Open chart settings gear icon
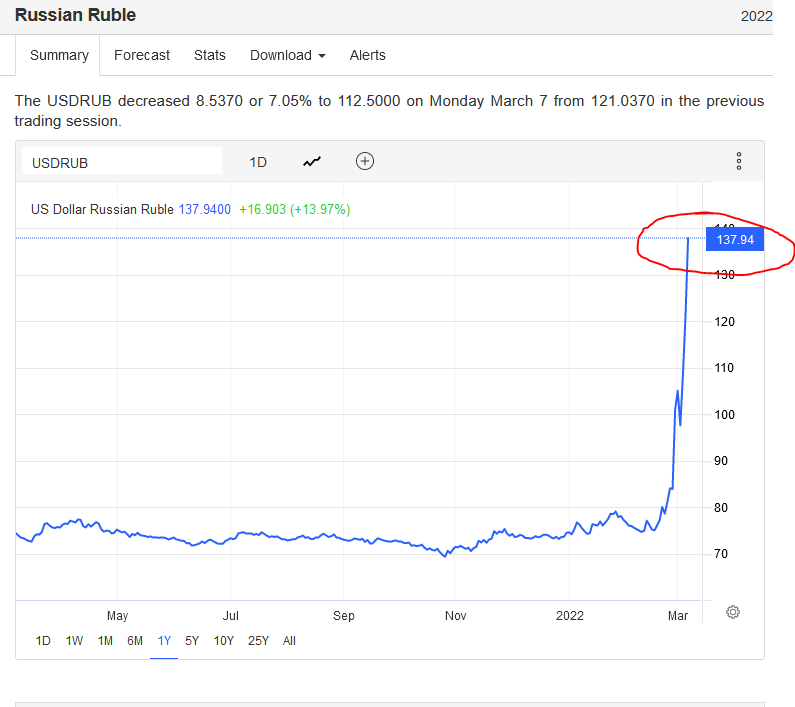795x707 pixels. coord(733,612)
